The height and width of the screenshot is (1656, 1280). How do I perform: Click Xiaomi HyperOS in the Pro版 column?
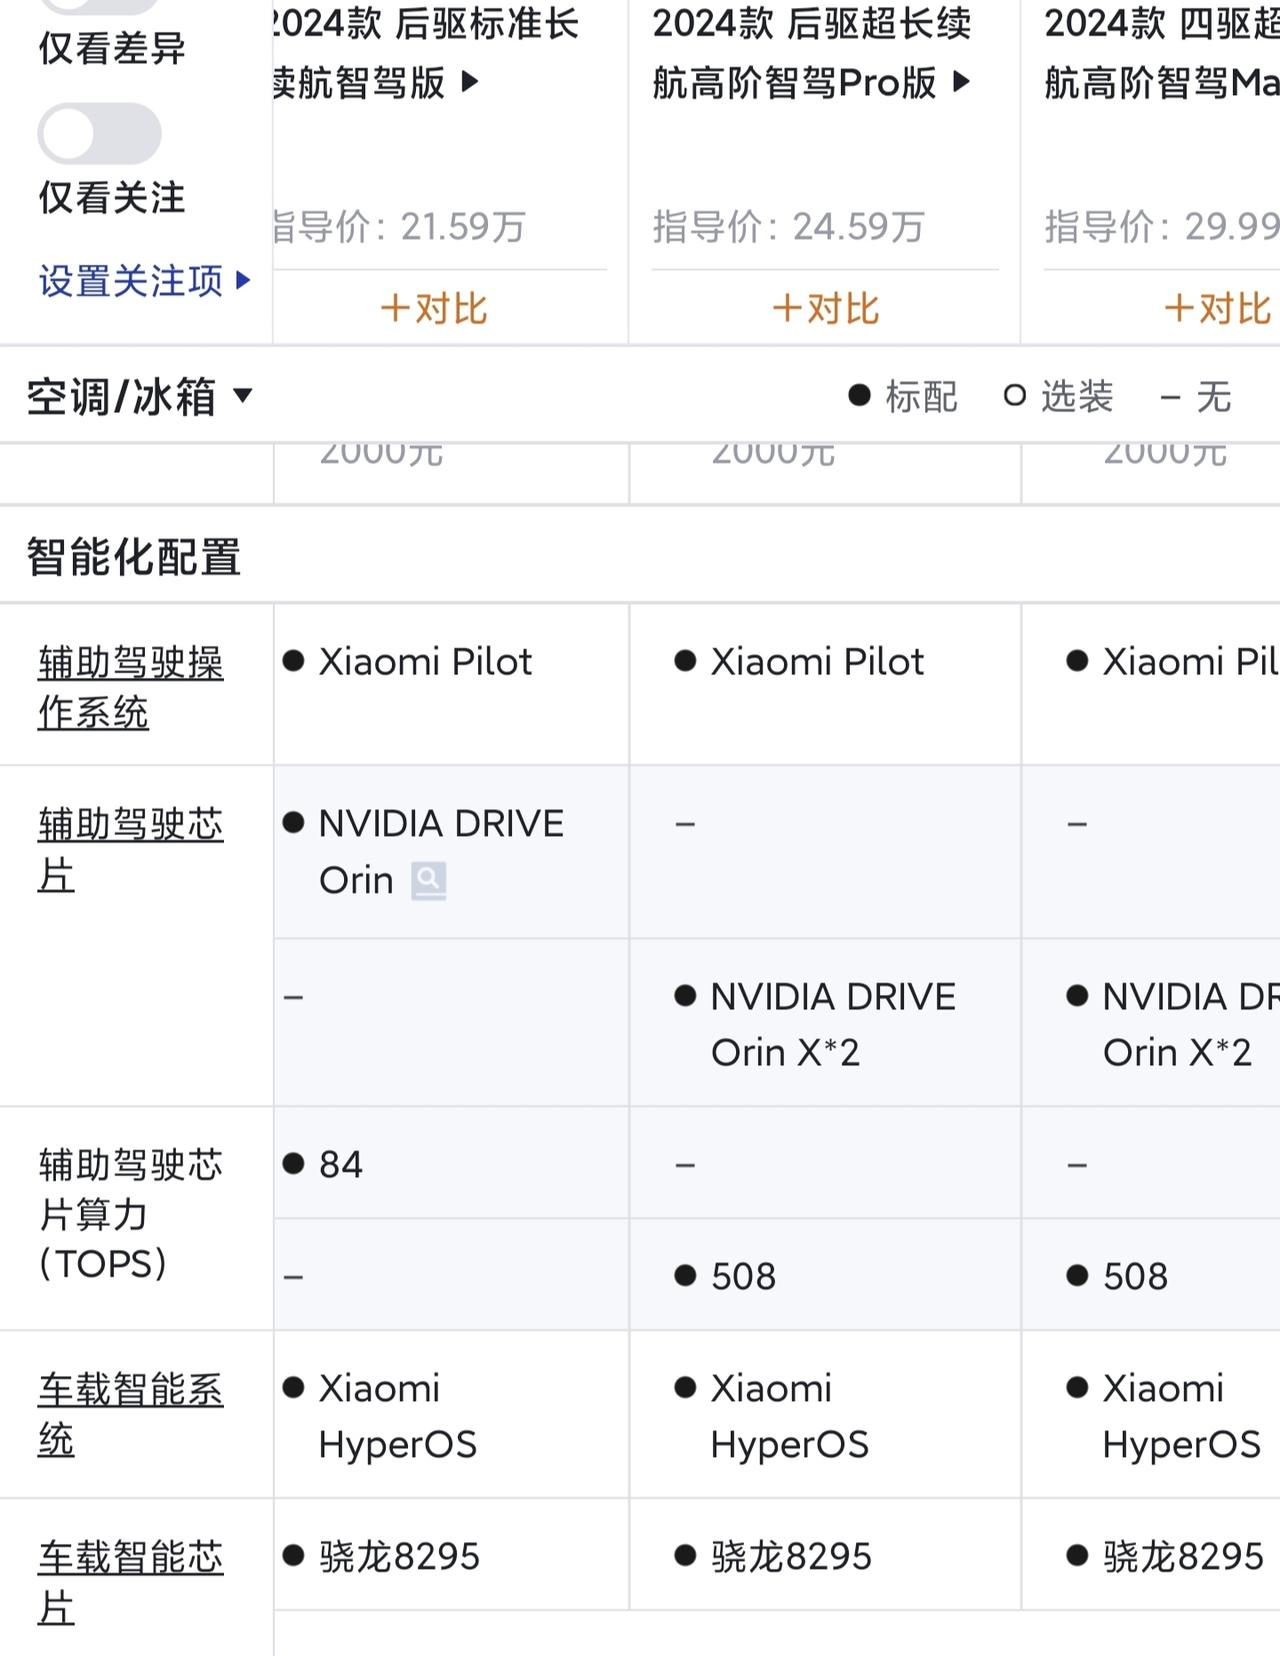coord(789,1416)
